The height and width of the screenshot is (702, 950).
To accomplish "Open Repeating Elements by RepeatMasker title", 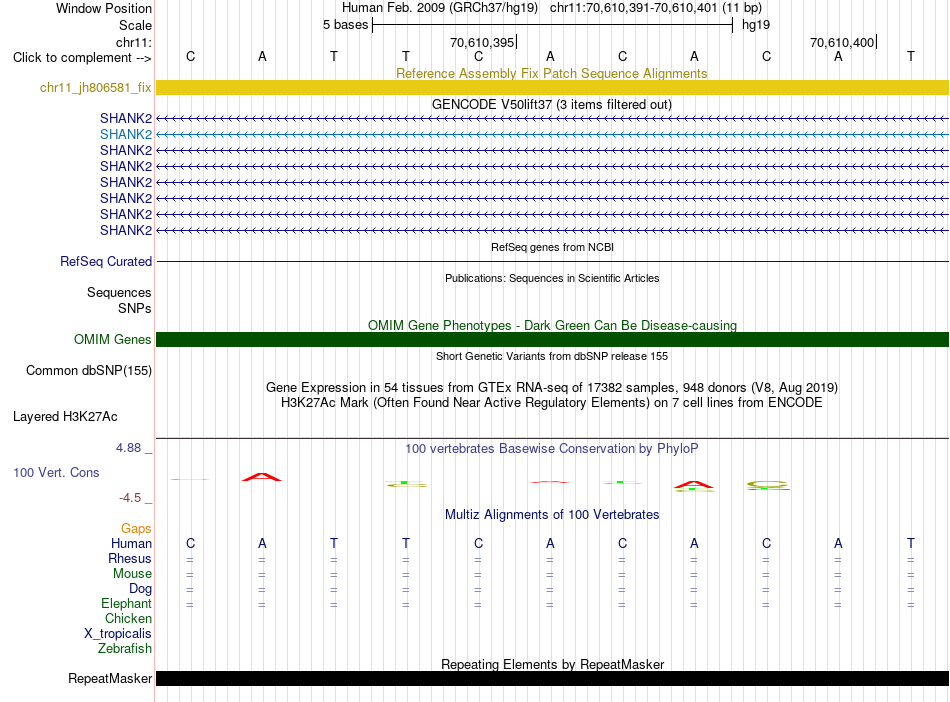I will click(552, 664).
